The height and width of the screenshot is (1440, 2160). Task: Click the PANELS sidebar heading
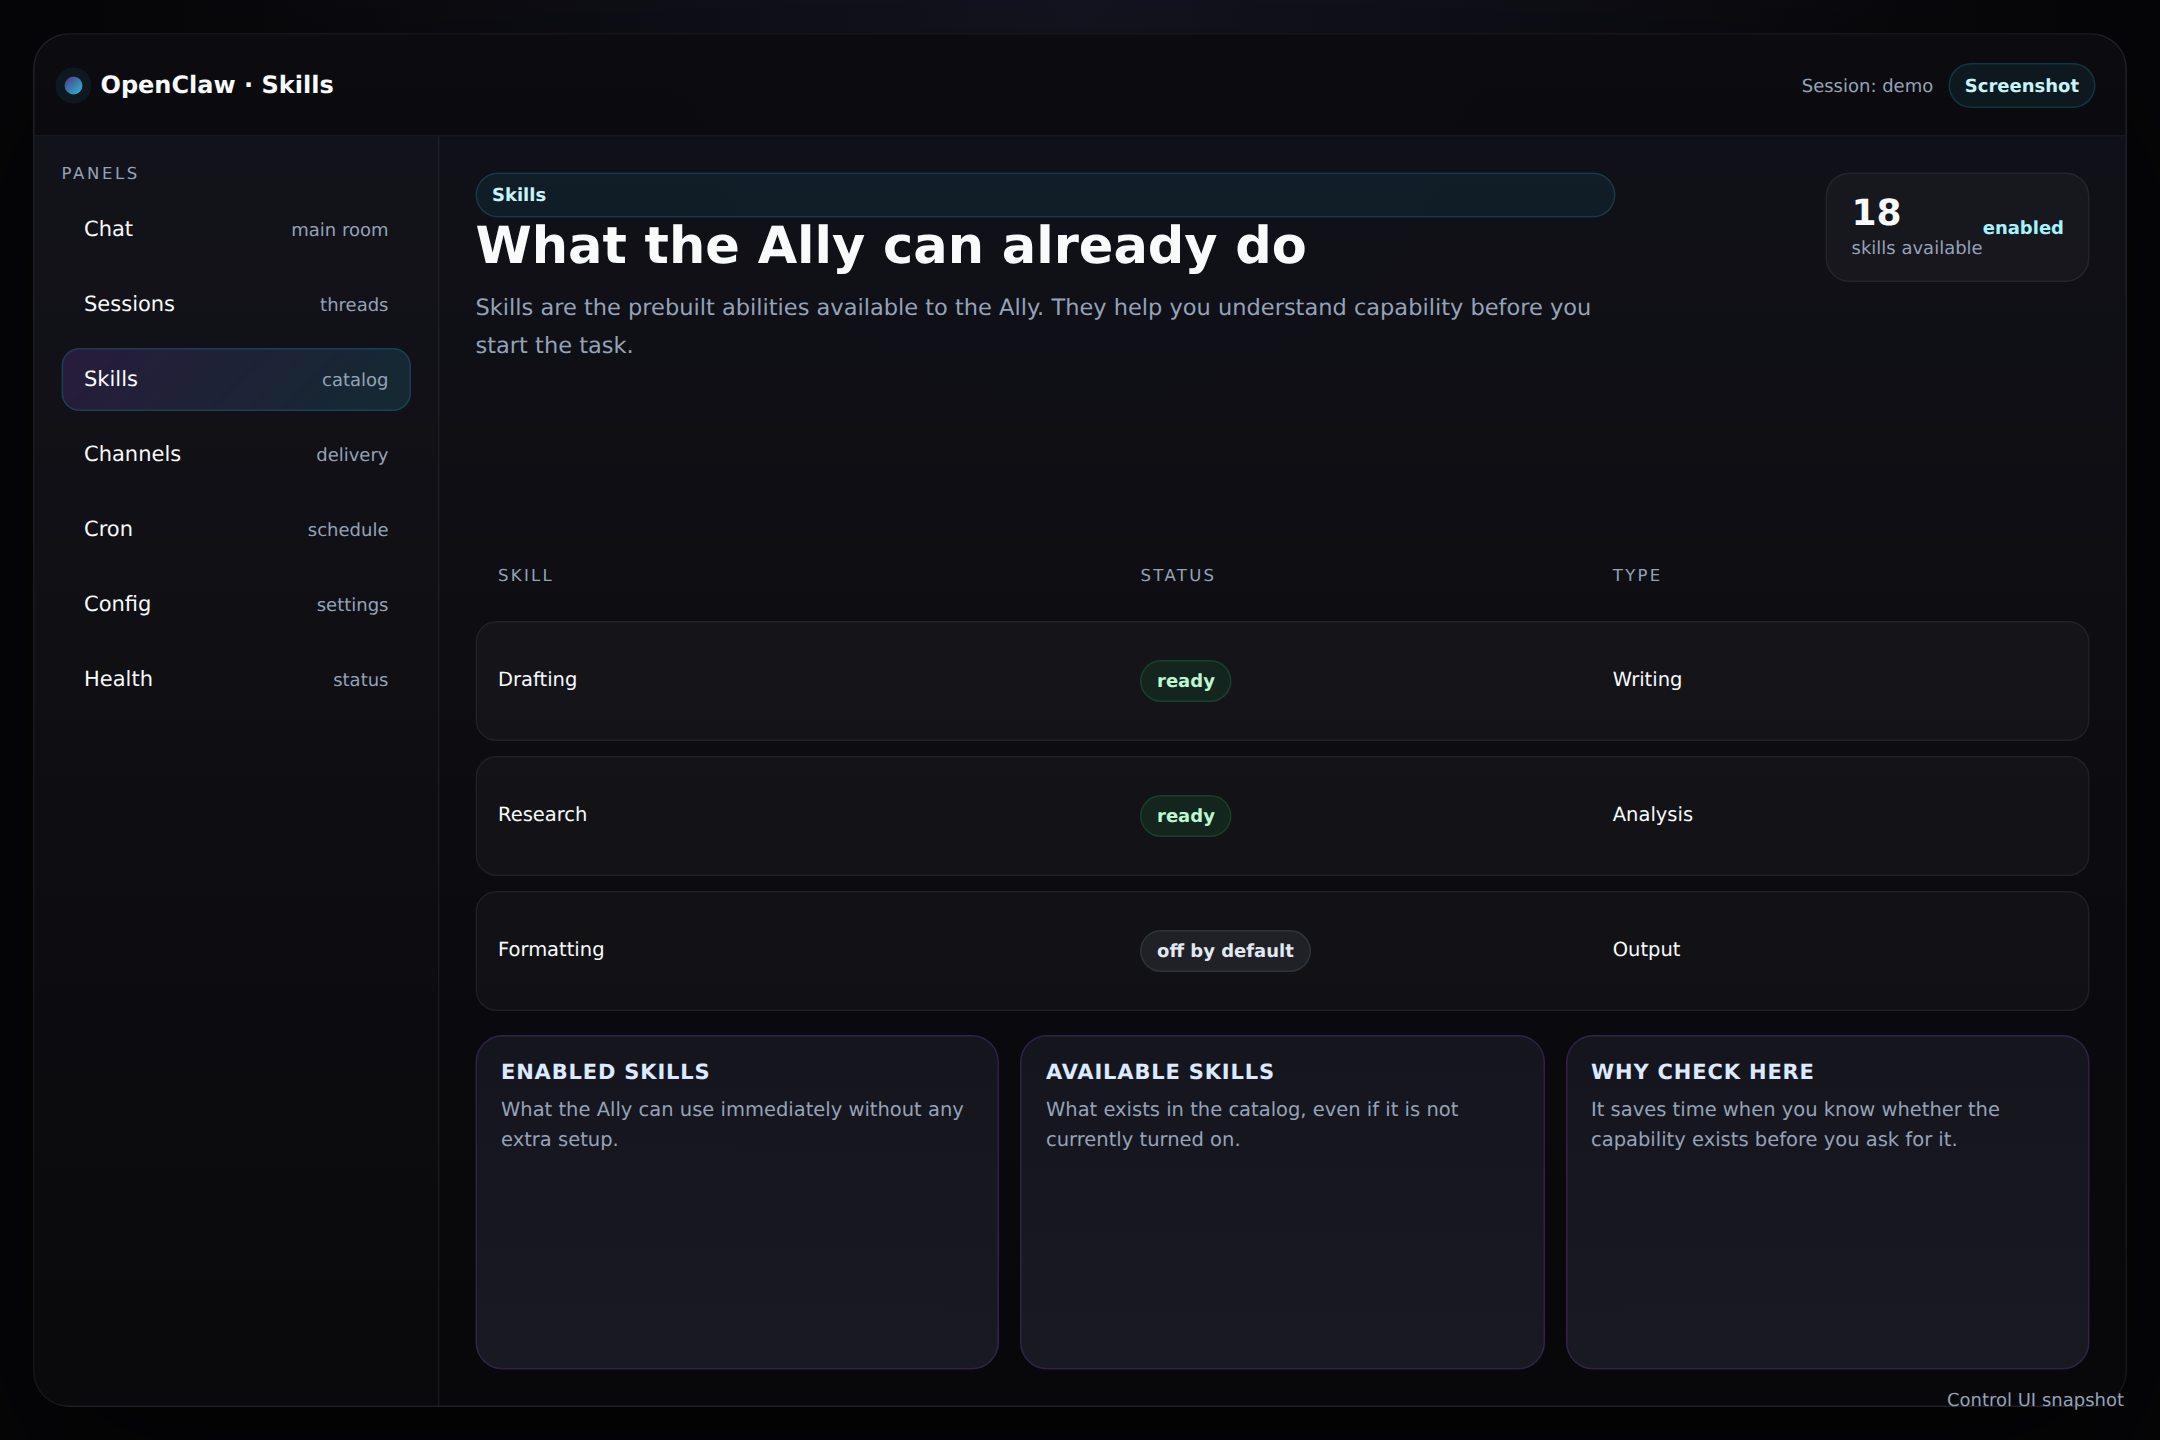click(100, 173)
